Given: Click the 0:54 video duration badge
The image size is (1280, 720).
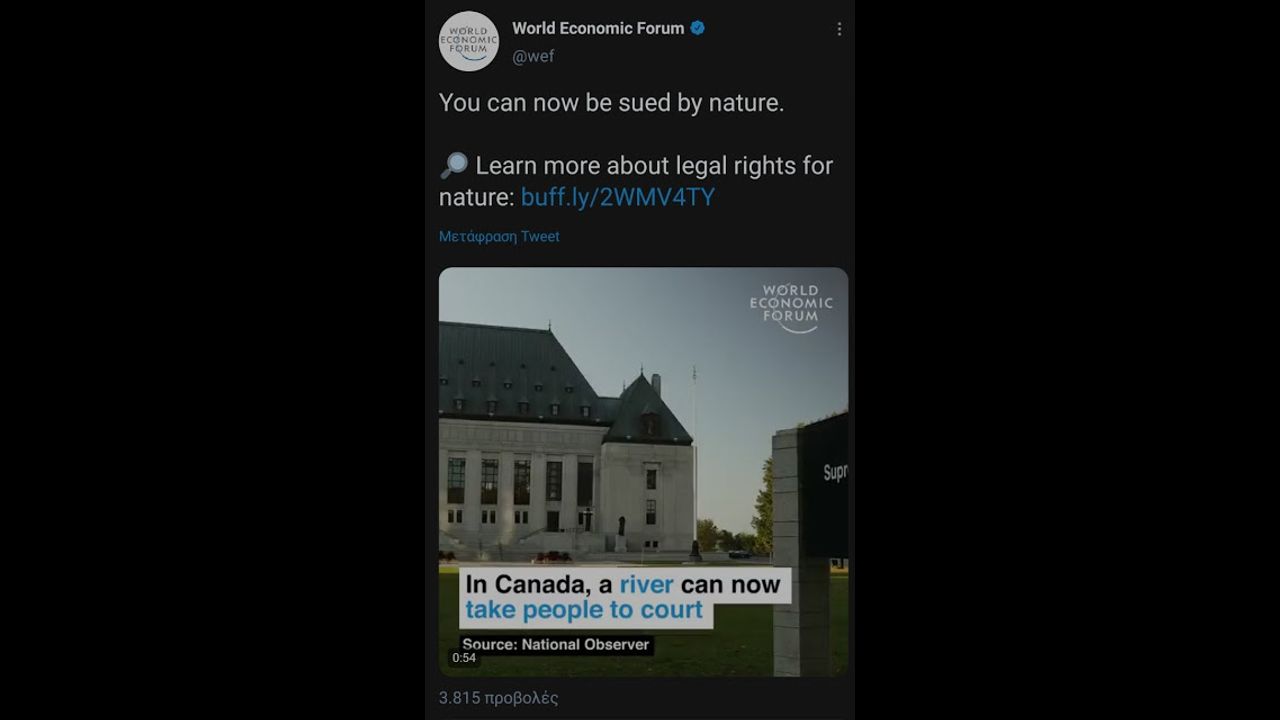Looking at the screenshot, I should tap(464, 658).
